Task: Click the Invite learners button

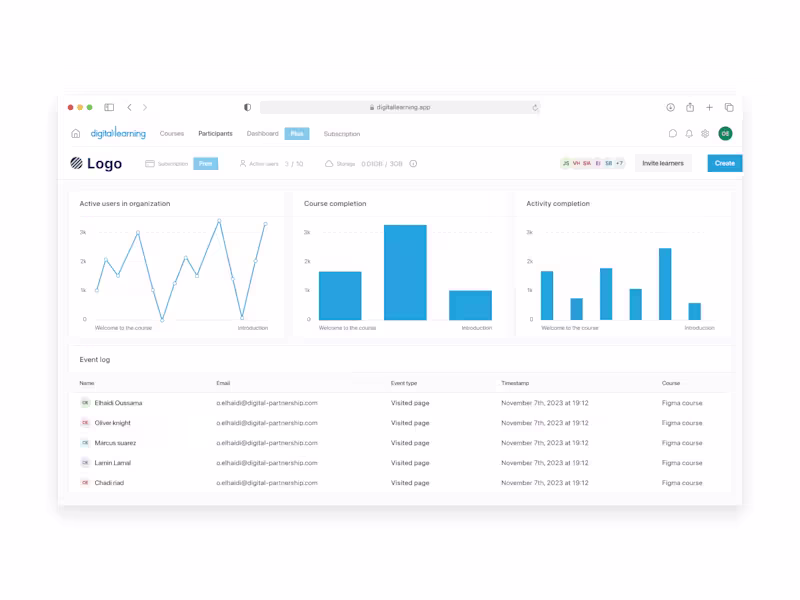Action: [663, 163]
